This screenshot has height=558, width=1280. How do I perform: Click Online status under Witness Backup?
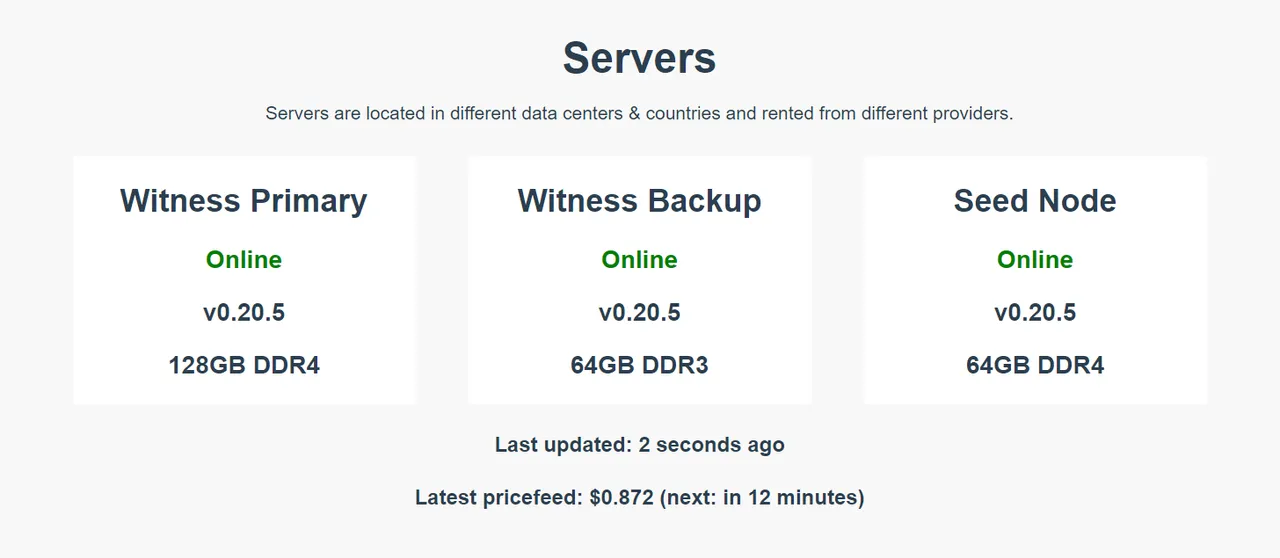pyautogui.click(x=639, y=260)
